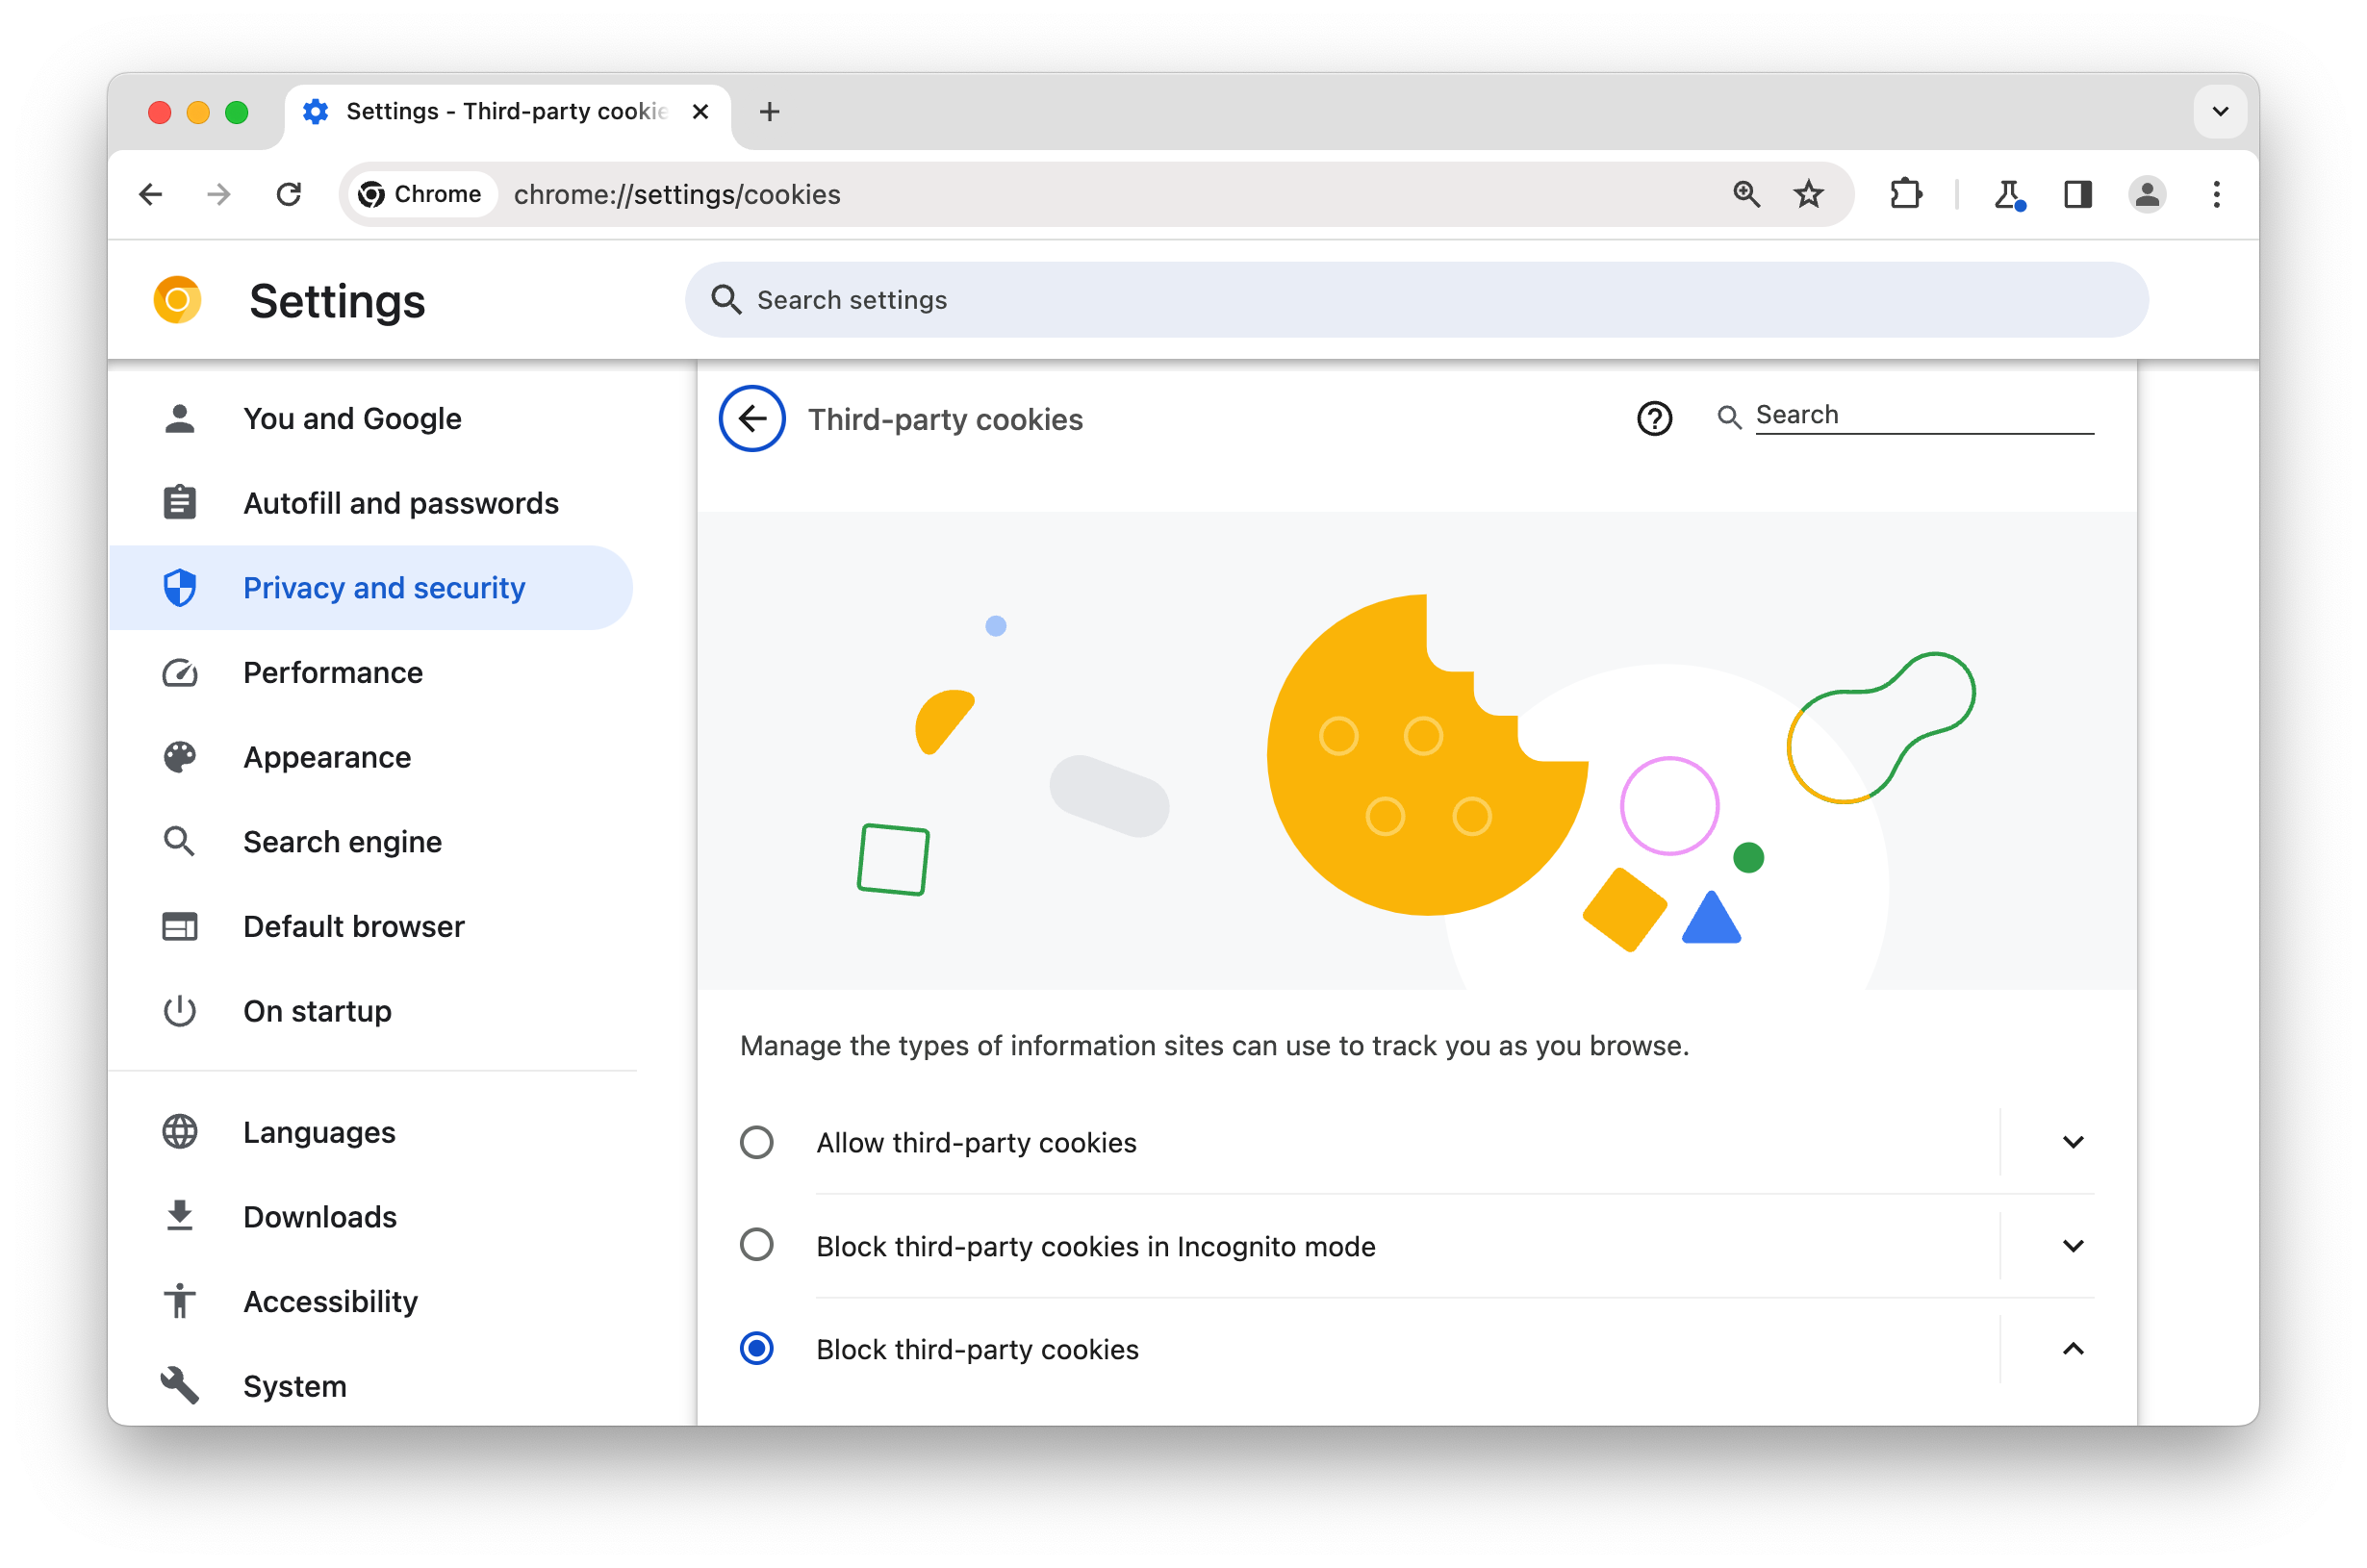
Task: Click the back arrow icon in Third-party cookies
Action: click(752, 418)
